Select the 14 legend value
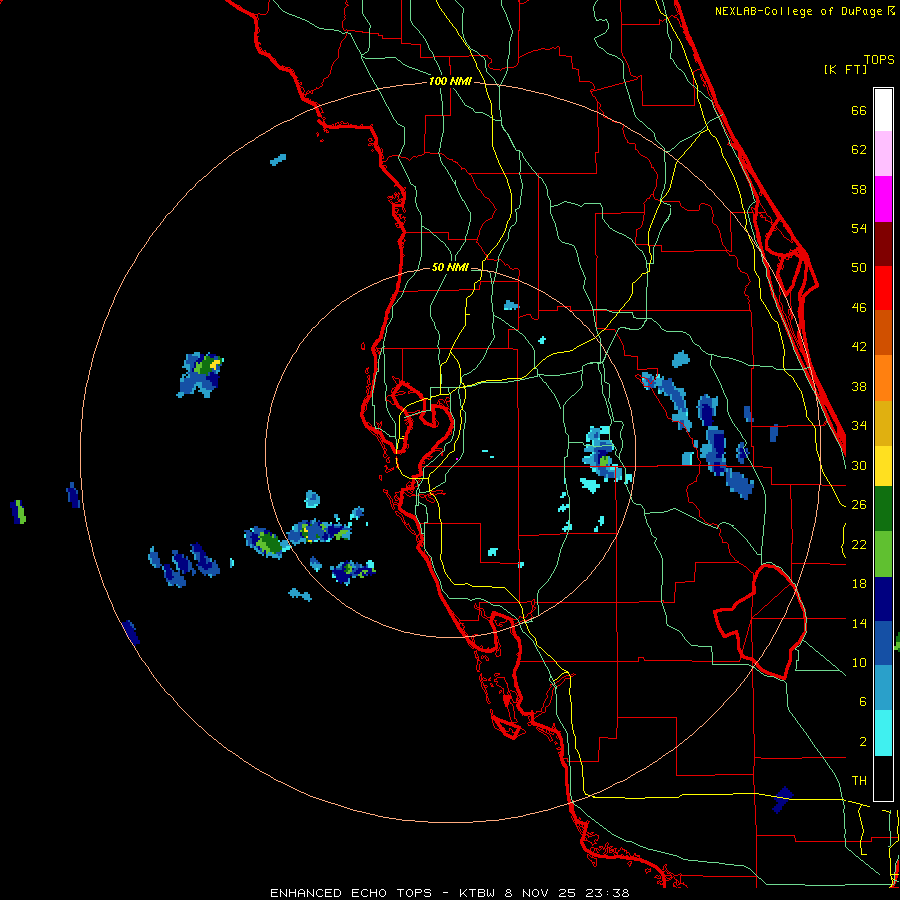Image resolution: width=900 pixels, height=900 pixels. (x=859, y=623)
